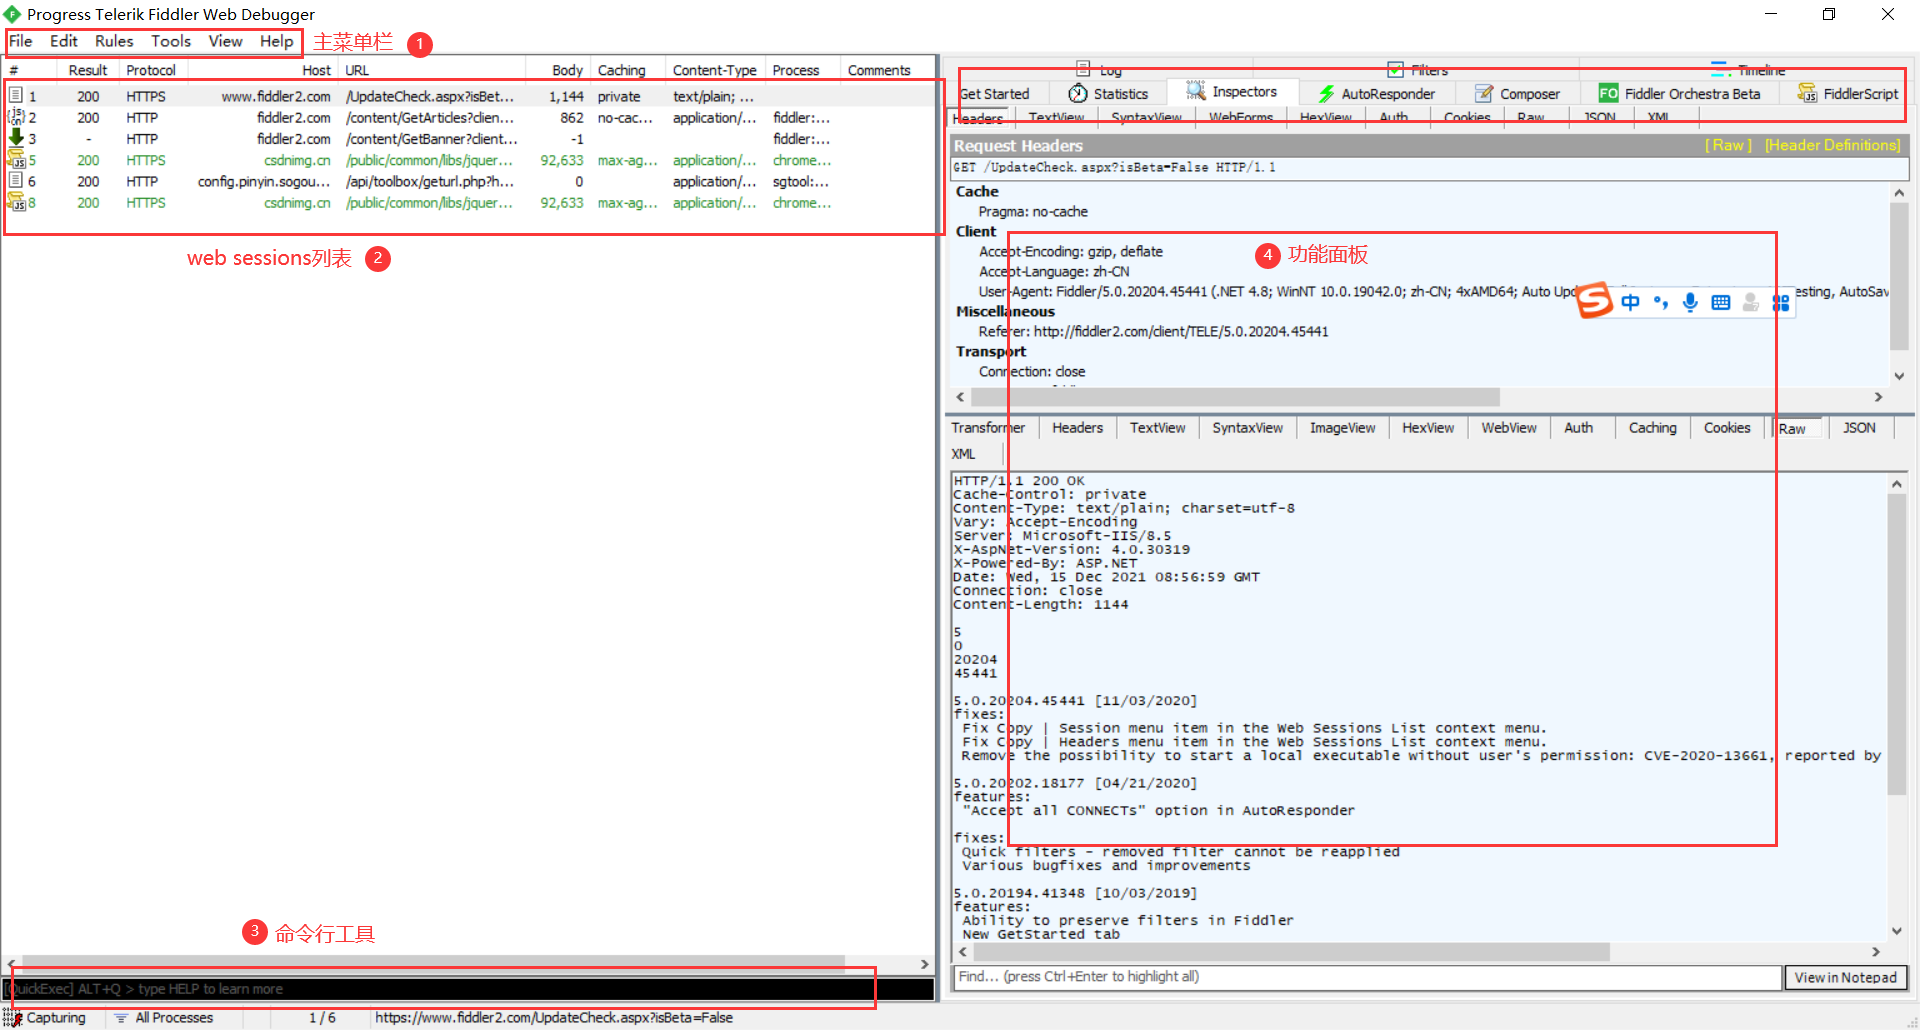1920x1030 pixels.
Task: Select the /content/GetArticles session row
Action: [x=470, y=117]
